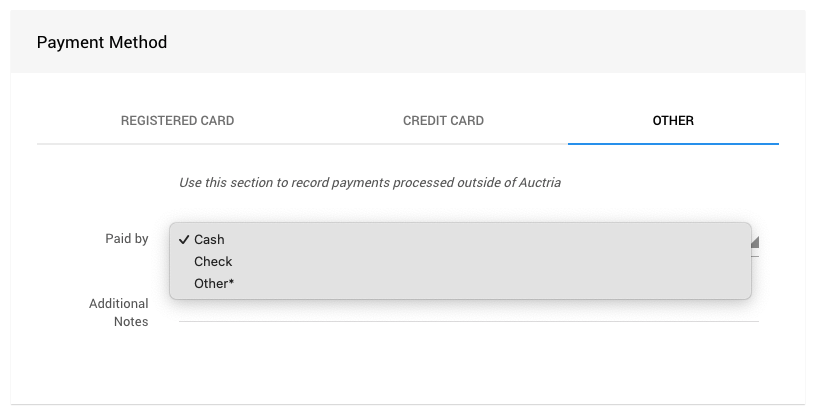The image size is (817, 416).
Task: Click the gray Payment Method header bar
Action: [500, 42]
